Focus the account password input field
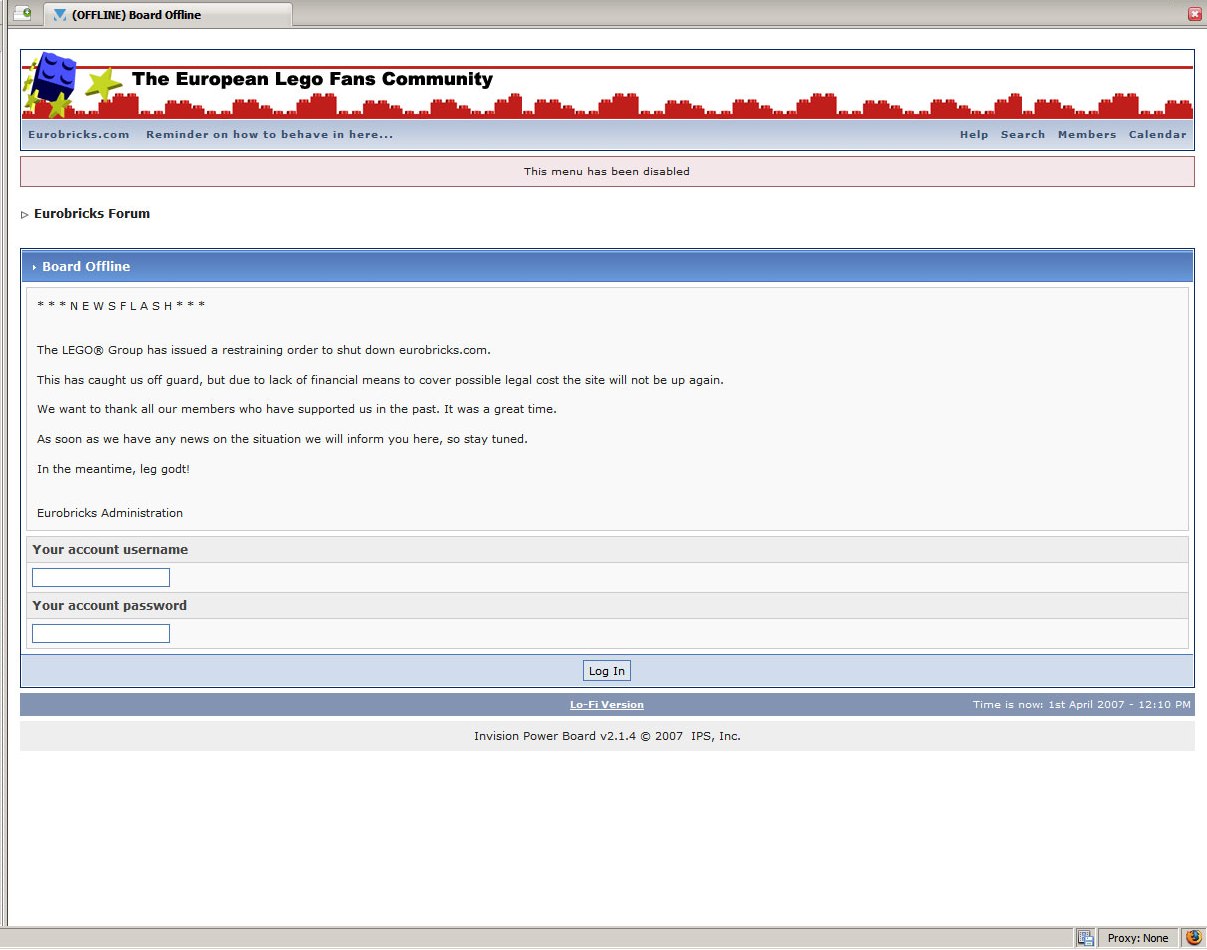1207x950 pixels. click(x=101, y=634)
